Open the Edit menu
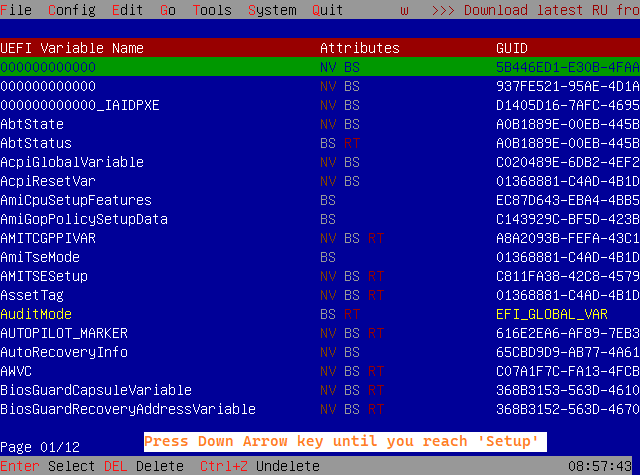640x475 pixels. point(128,10)
